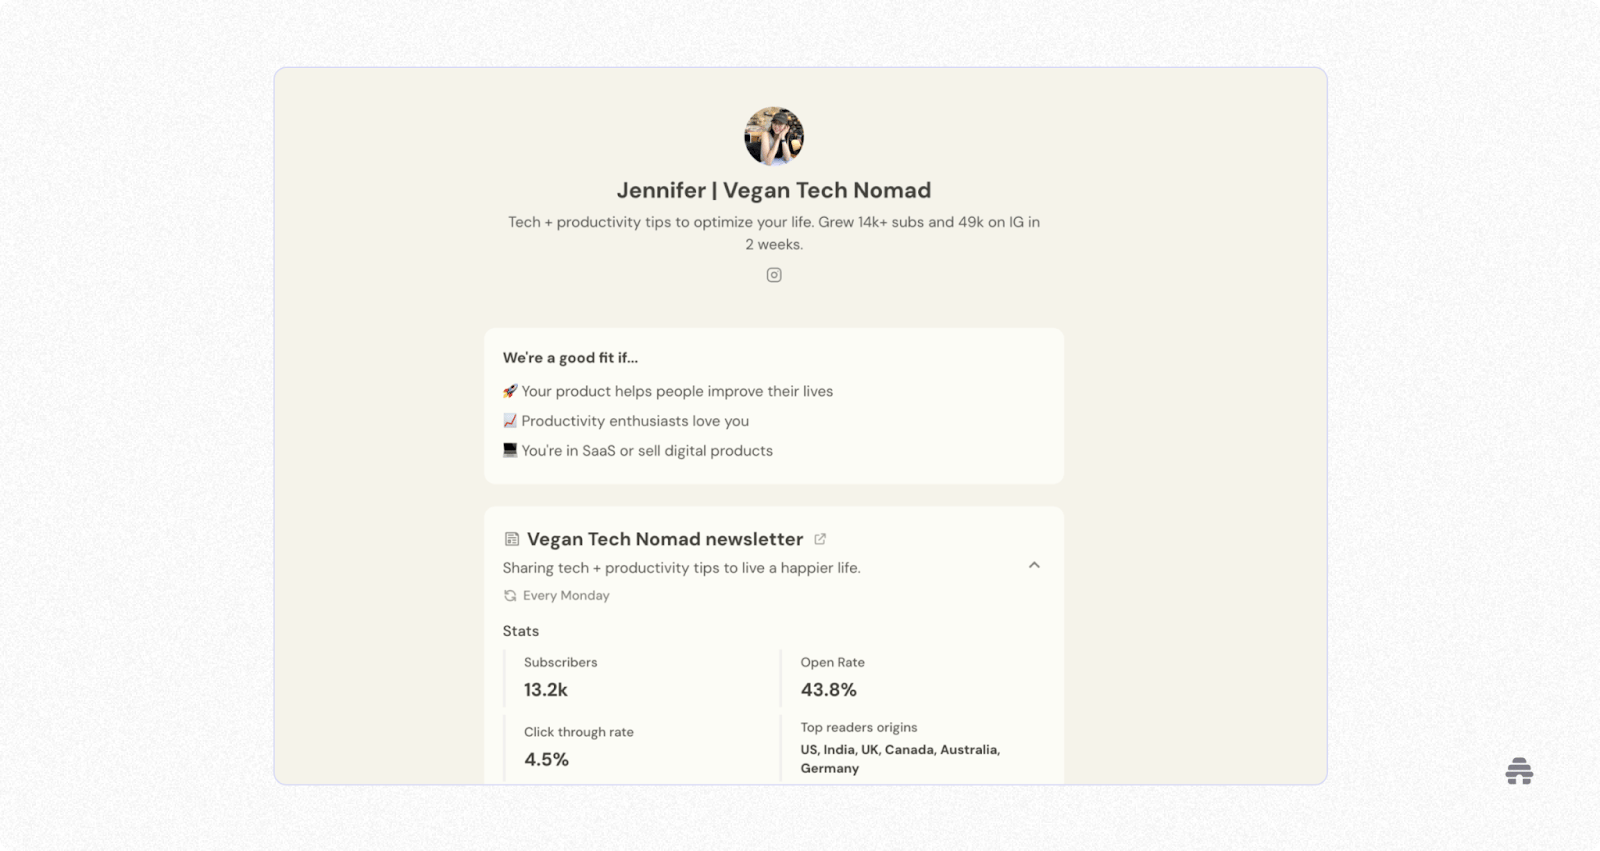The height and width of the screenshot is (851, 1600).
Task: Click the newsletter document icon
Action: click(512, 540)
